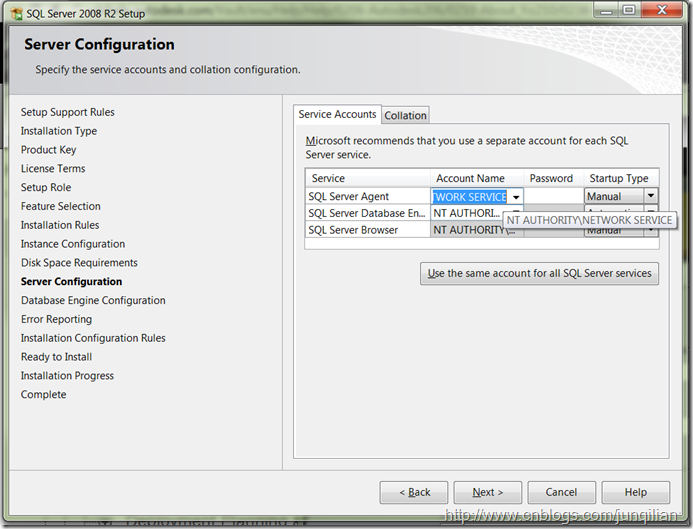Click the Back button

(x=414, y=492)
